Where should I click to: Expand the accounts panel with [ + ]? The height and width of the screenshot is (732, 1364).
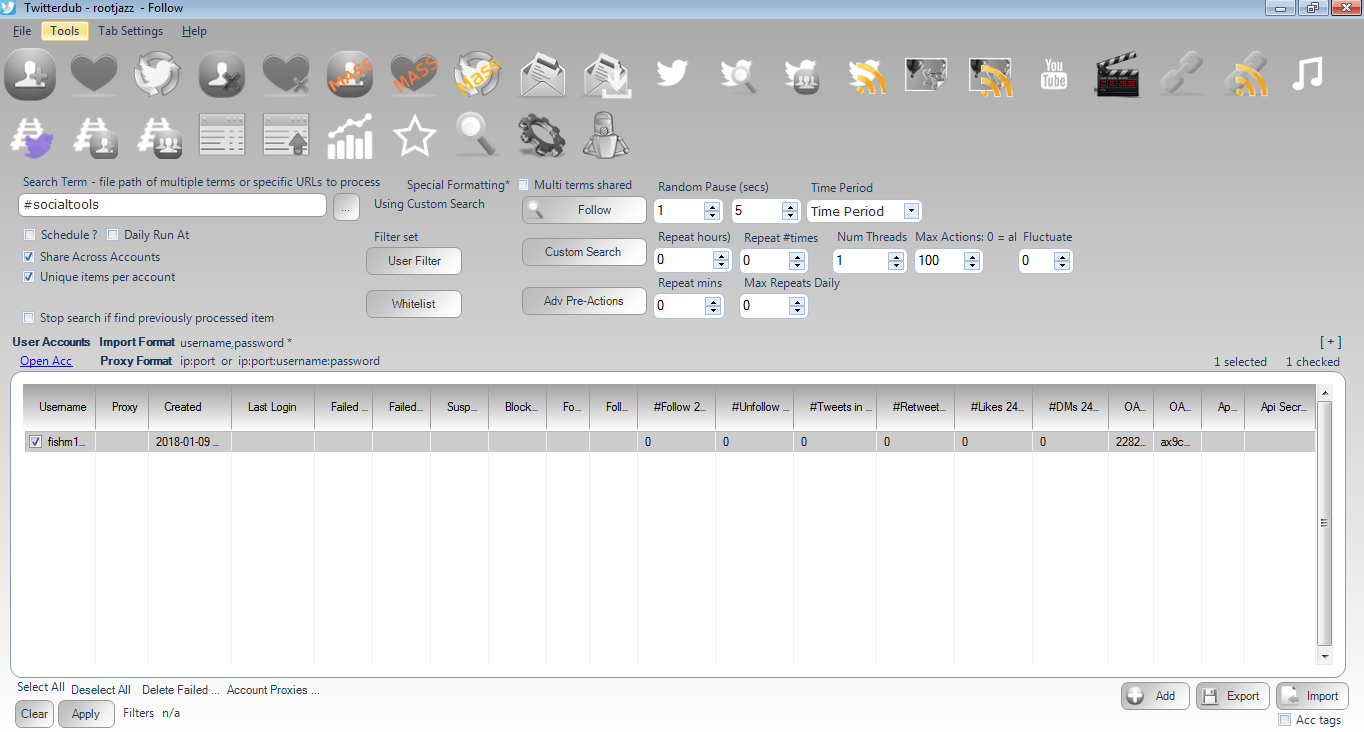pyautogui.click(x=1330, y=342)
